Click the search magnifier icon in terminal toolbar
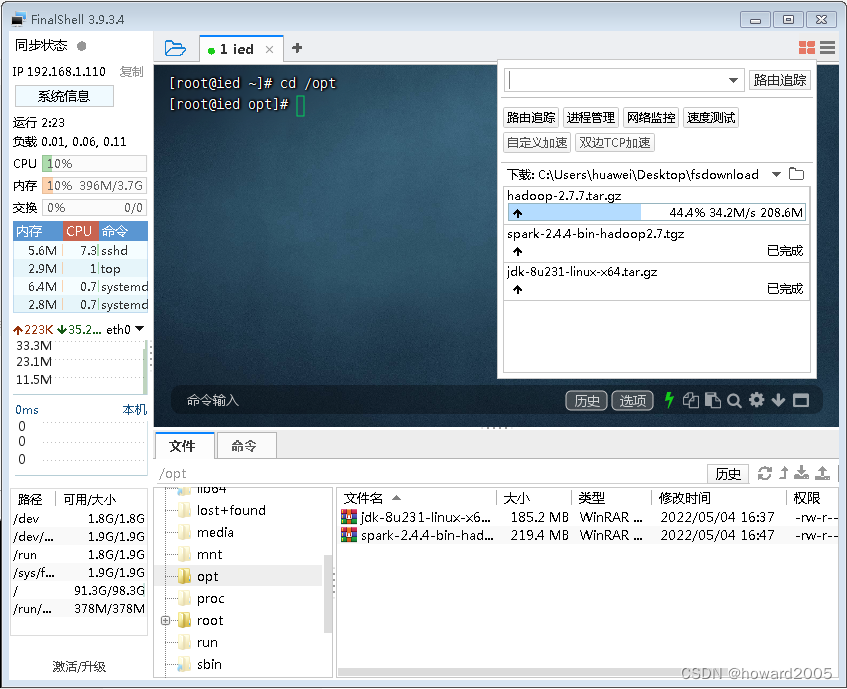The height and width of the screenshot is (689, 847). pyautogui.click(x=734, y=401)
